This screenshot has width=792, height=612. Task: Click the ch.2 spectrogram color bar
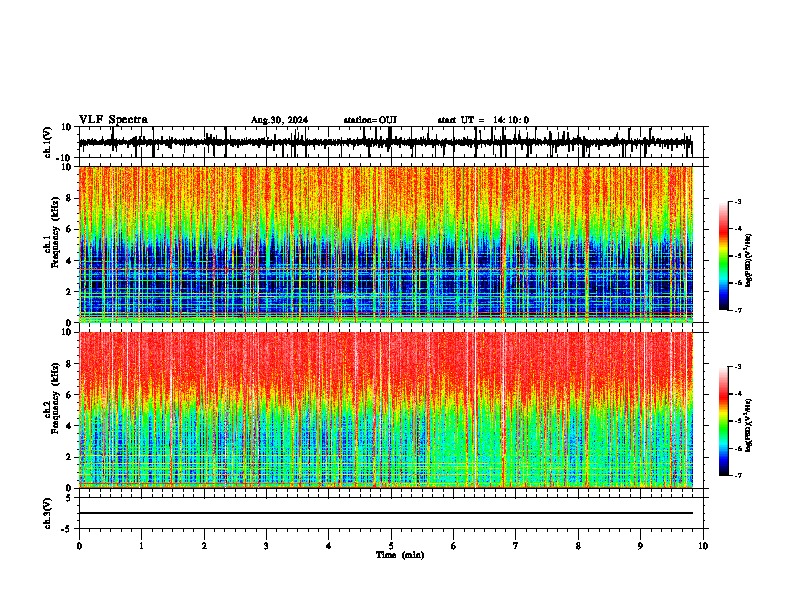click(723, 421)
